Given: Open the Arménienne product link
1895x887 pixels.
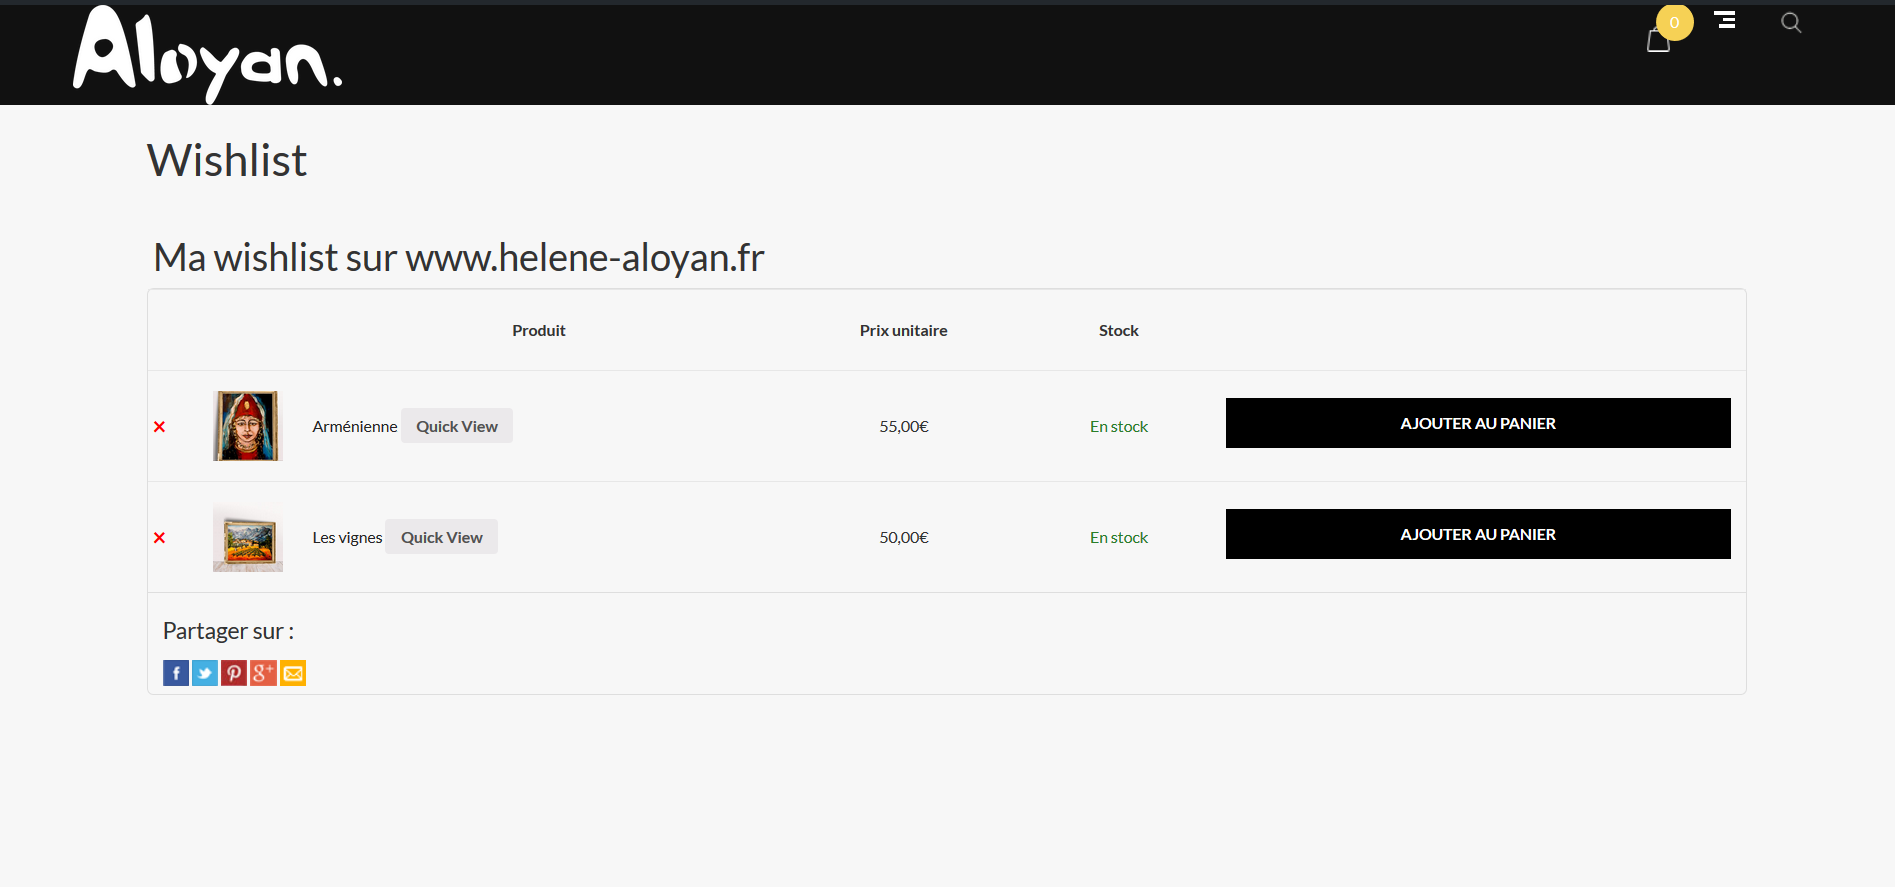Looking at the screenshot, I should coord(354,427).
